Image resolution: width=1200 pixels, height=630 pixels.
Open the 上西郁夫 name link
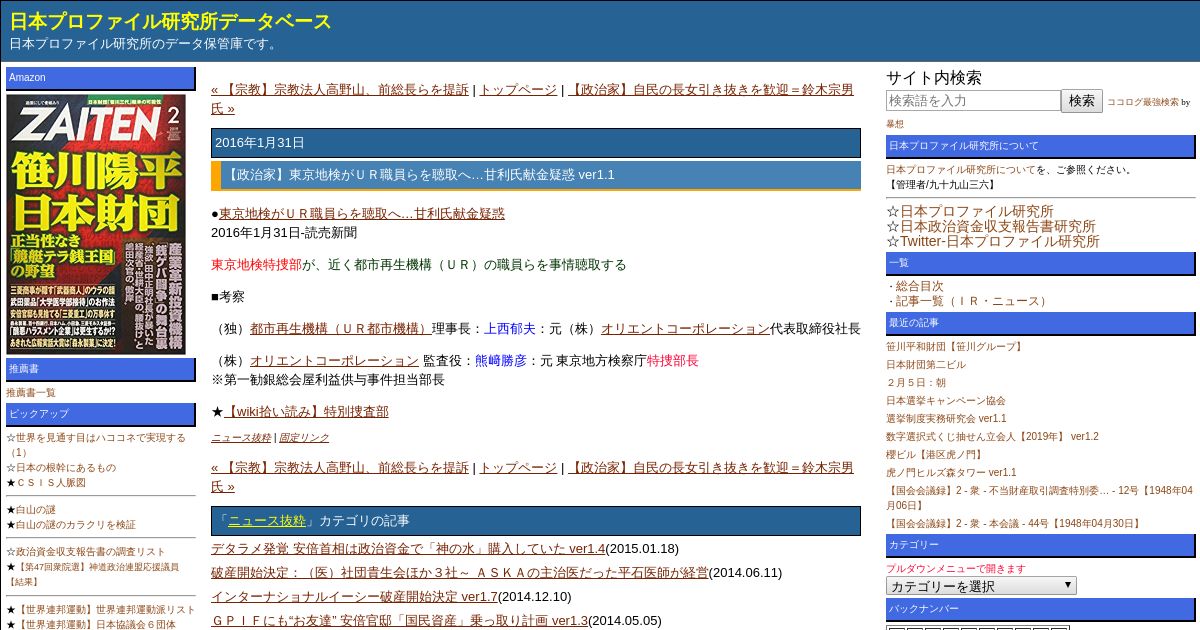click(x=510, y=328)
